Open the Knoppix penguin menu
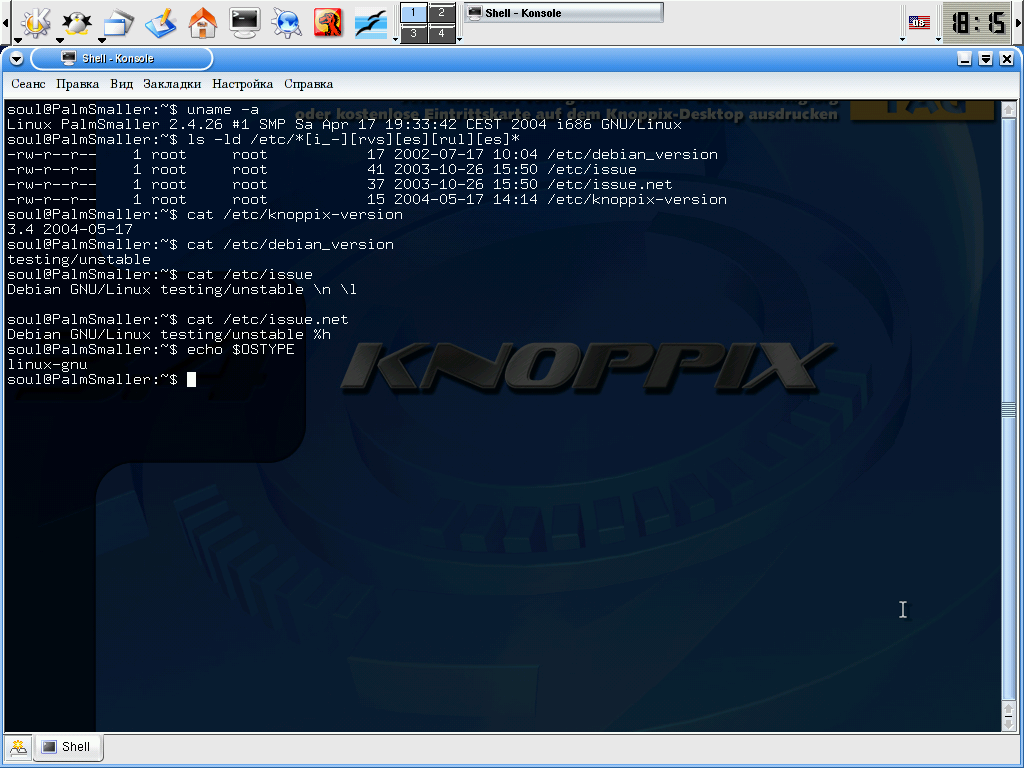 76,22
